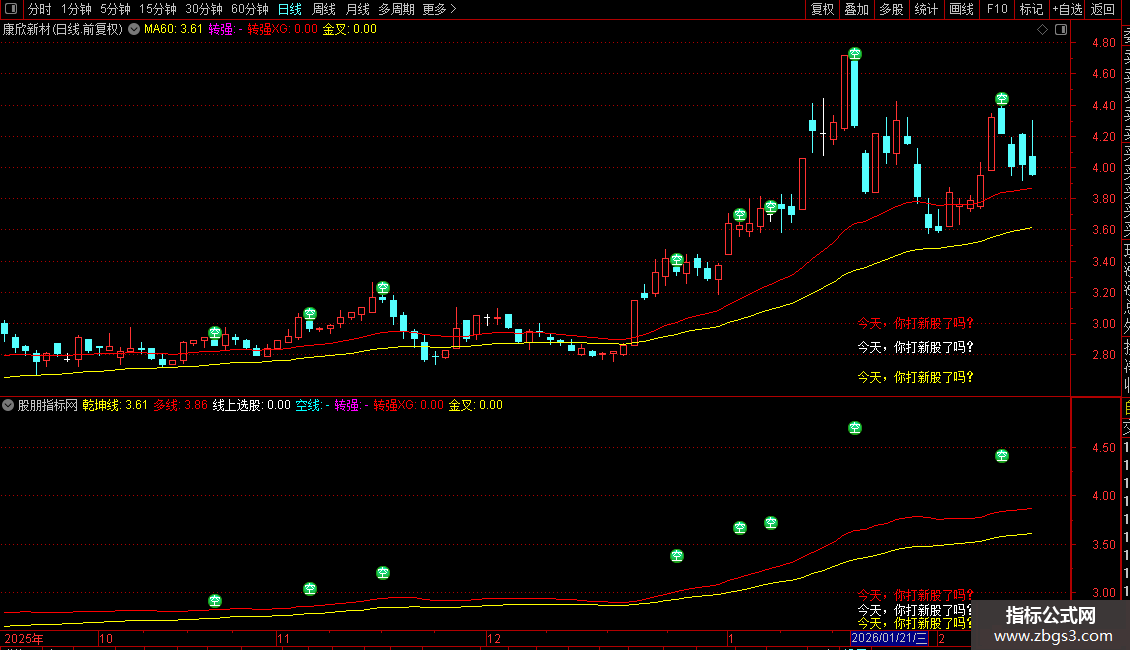Screen dimensions: 1130x650
Task: Click the 4.80 price axis label
Action: pyautogui.click(x=1103, y=43)
